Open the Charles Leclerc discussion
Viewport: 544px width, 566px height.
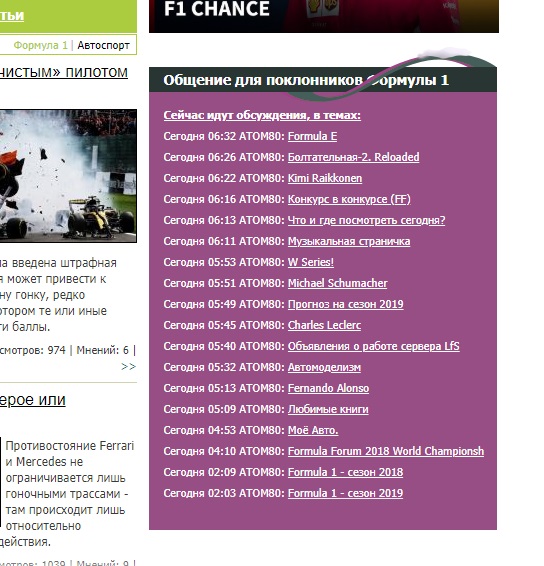point(324,325)
